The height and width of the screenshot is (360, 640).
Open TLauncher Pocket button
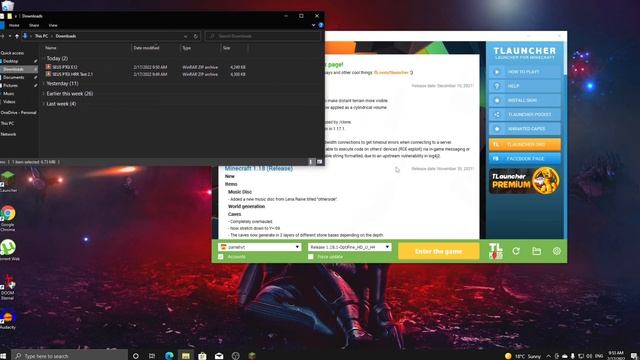click(x=525, y=115)
